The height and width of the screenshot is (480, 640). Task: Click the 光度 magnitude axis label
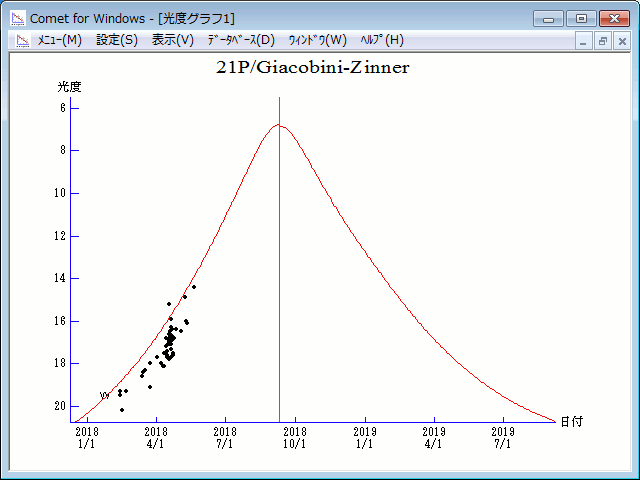click(x=68, y=87)
